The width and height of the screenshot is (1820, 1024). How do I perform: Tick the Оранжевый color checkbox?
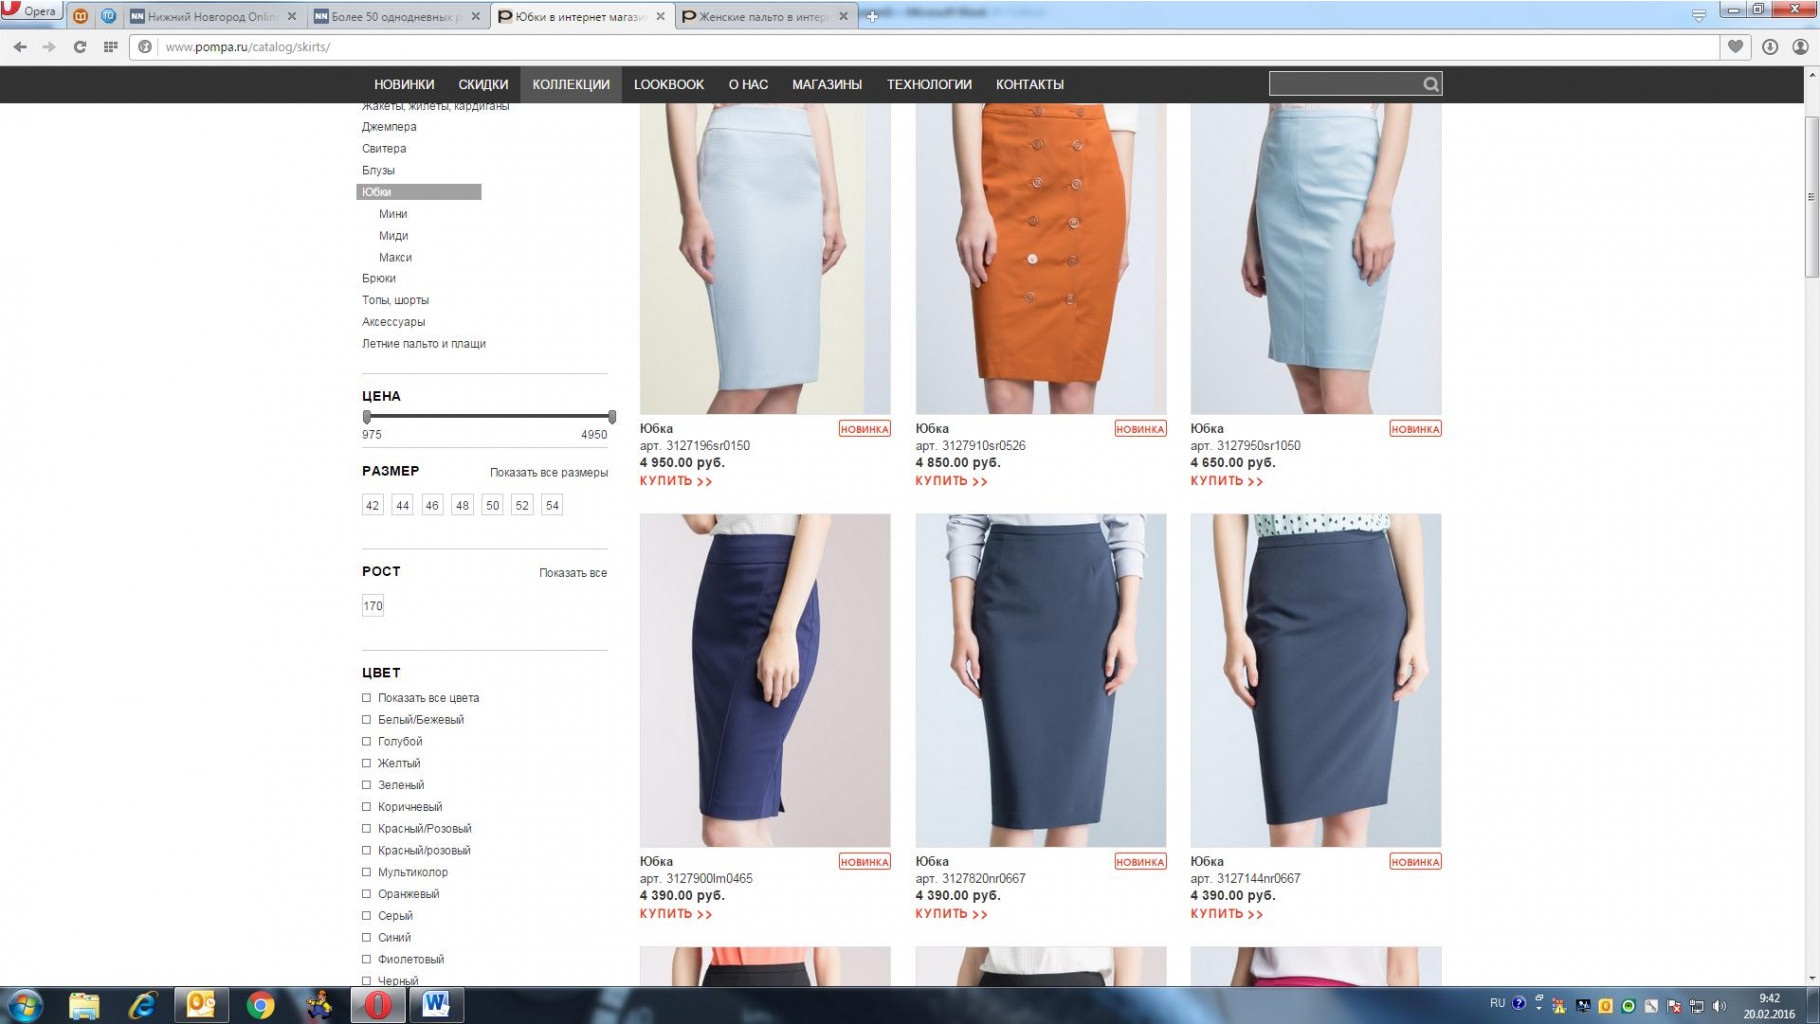pos(366,894)
